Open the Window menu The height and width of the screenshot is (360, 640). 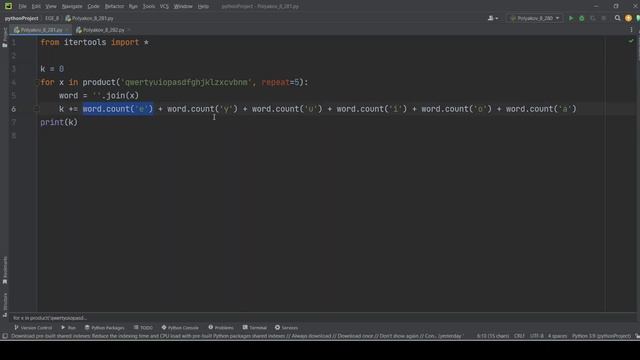pos(183,7)
